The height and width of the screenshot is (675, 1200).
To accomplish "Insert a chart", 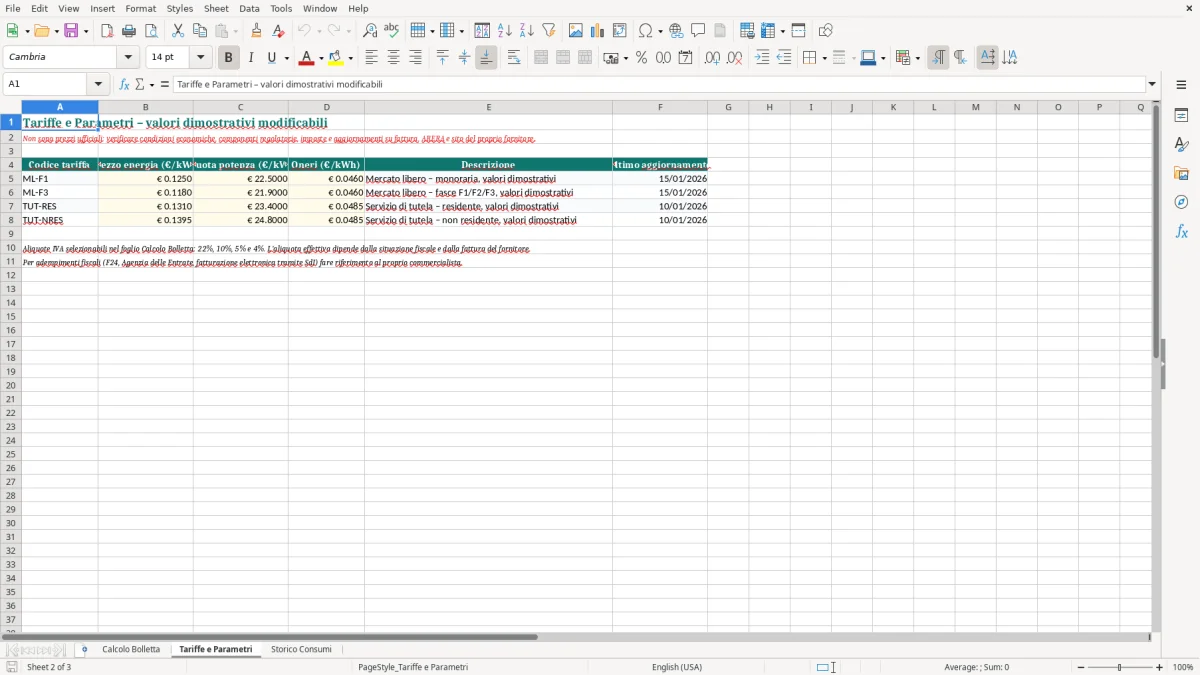I will point(598,31).
